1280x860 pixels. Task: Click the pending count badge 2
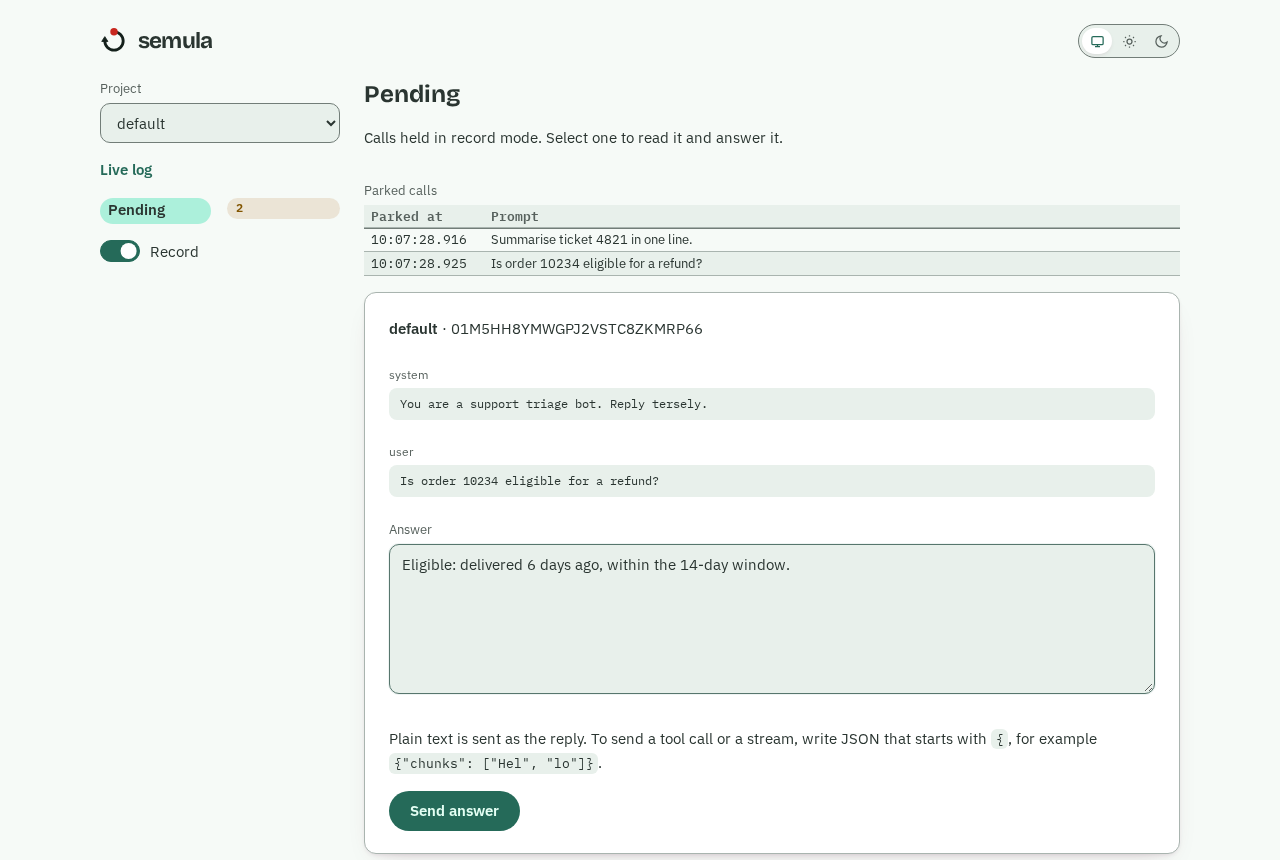point(283,208)
